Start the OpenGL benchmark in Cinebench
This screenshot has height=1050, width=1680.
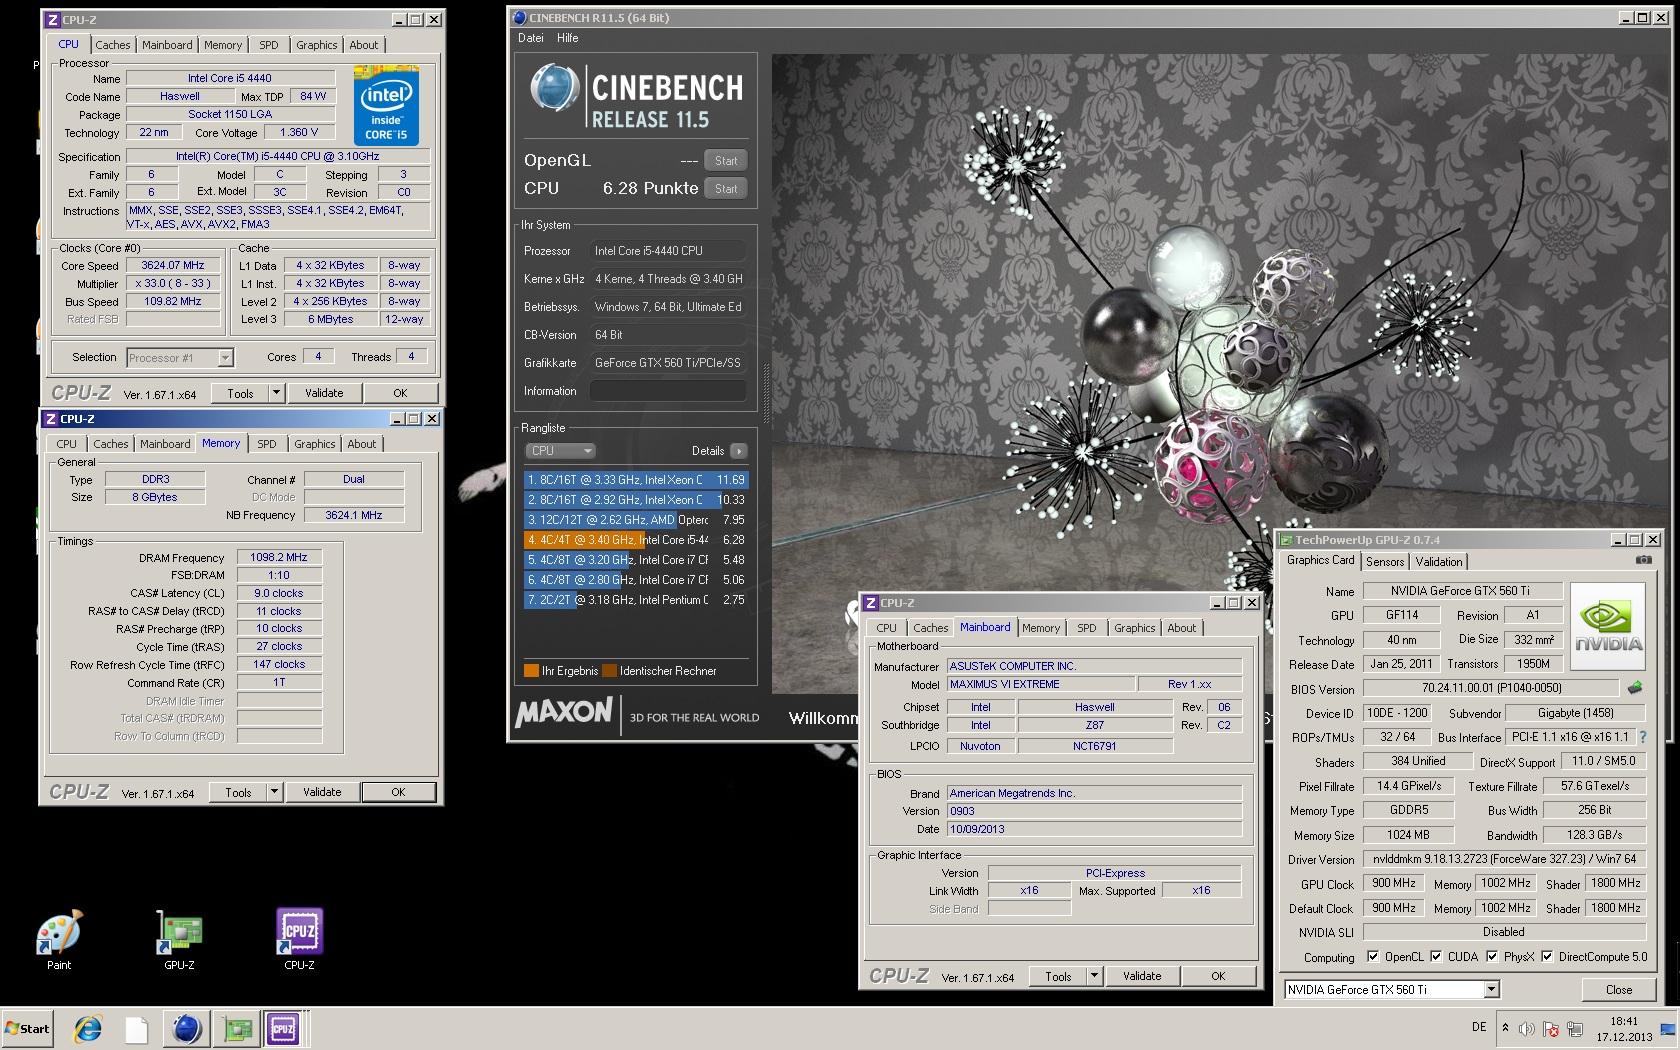pyautogui.click(x=726, y=160)
